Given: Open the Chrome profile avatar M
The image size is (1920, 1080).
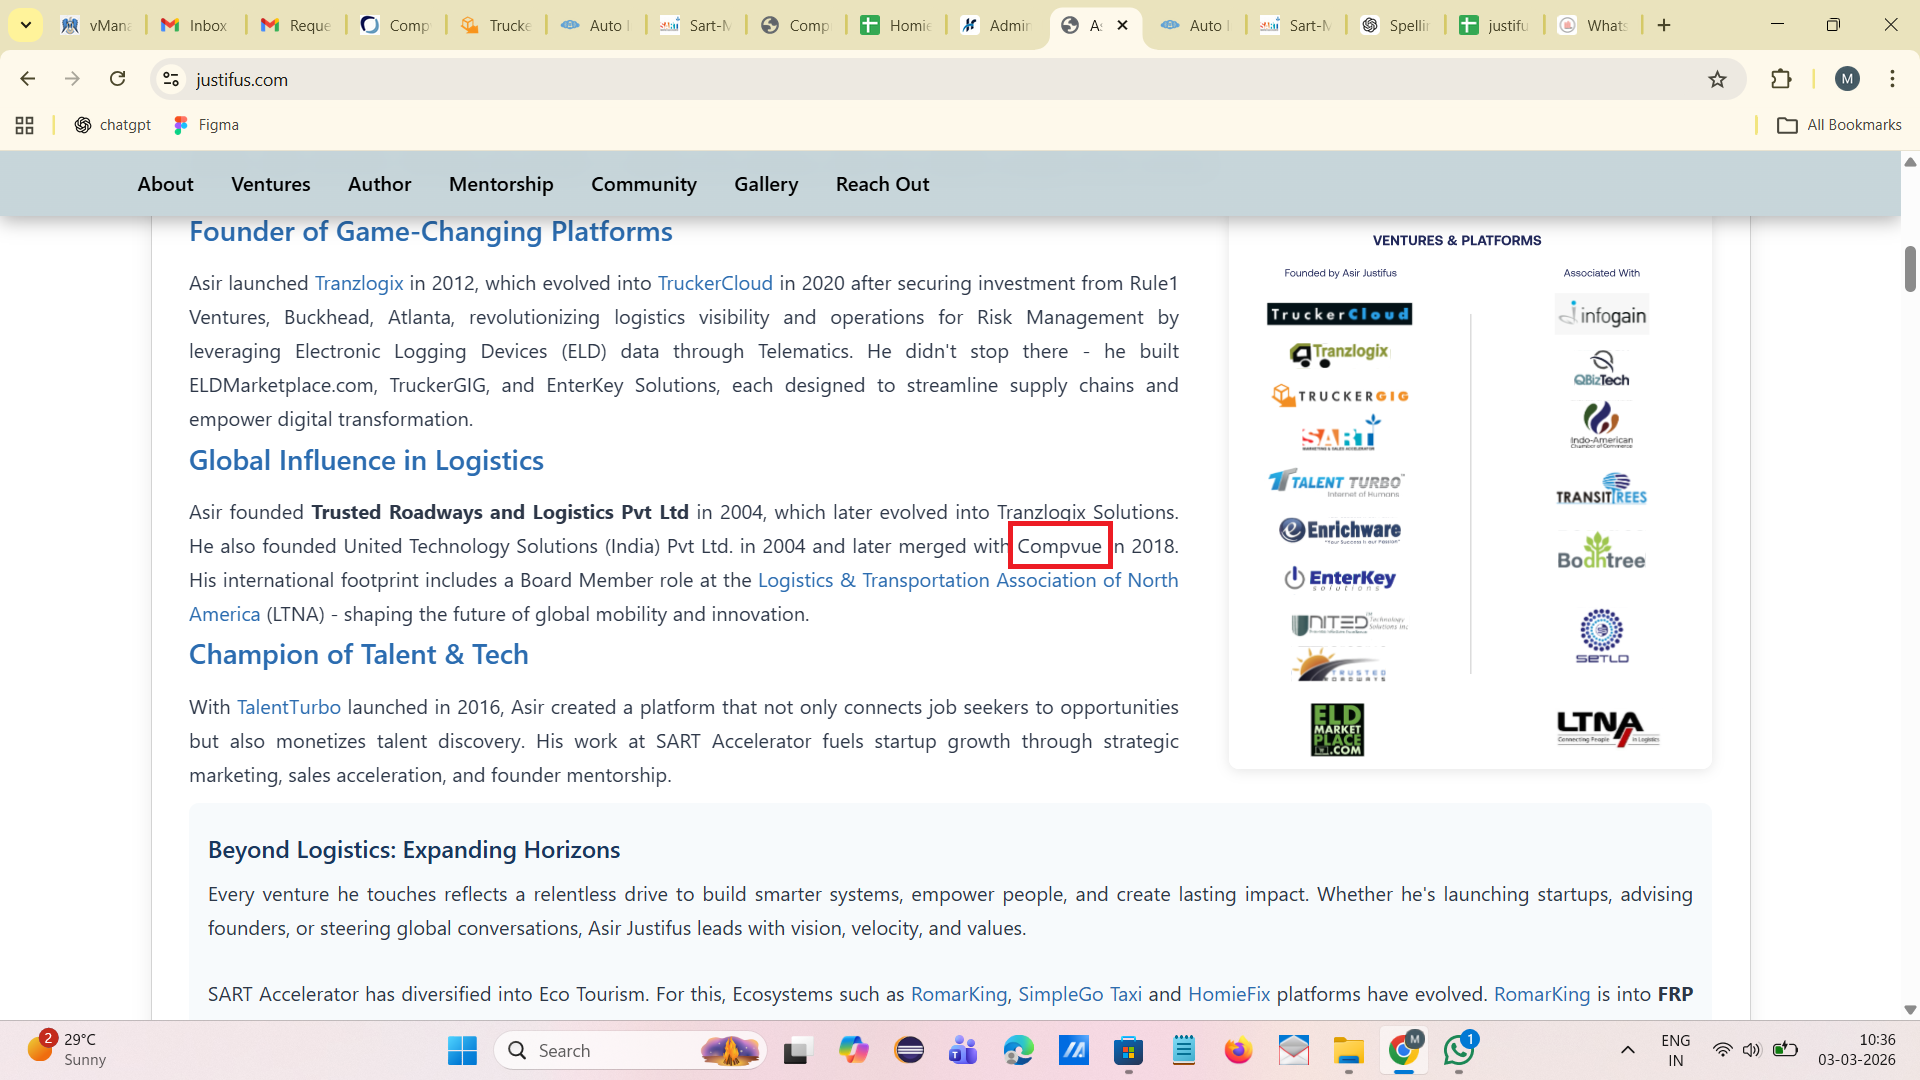Looking at the screenshot, I should [x=1847, y=79].
